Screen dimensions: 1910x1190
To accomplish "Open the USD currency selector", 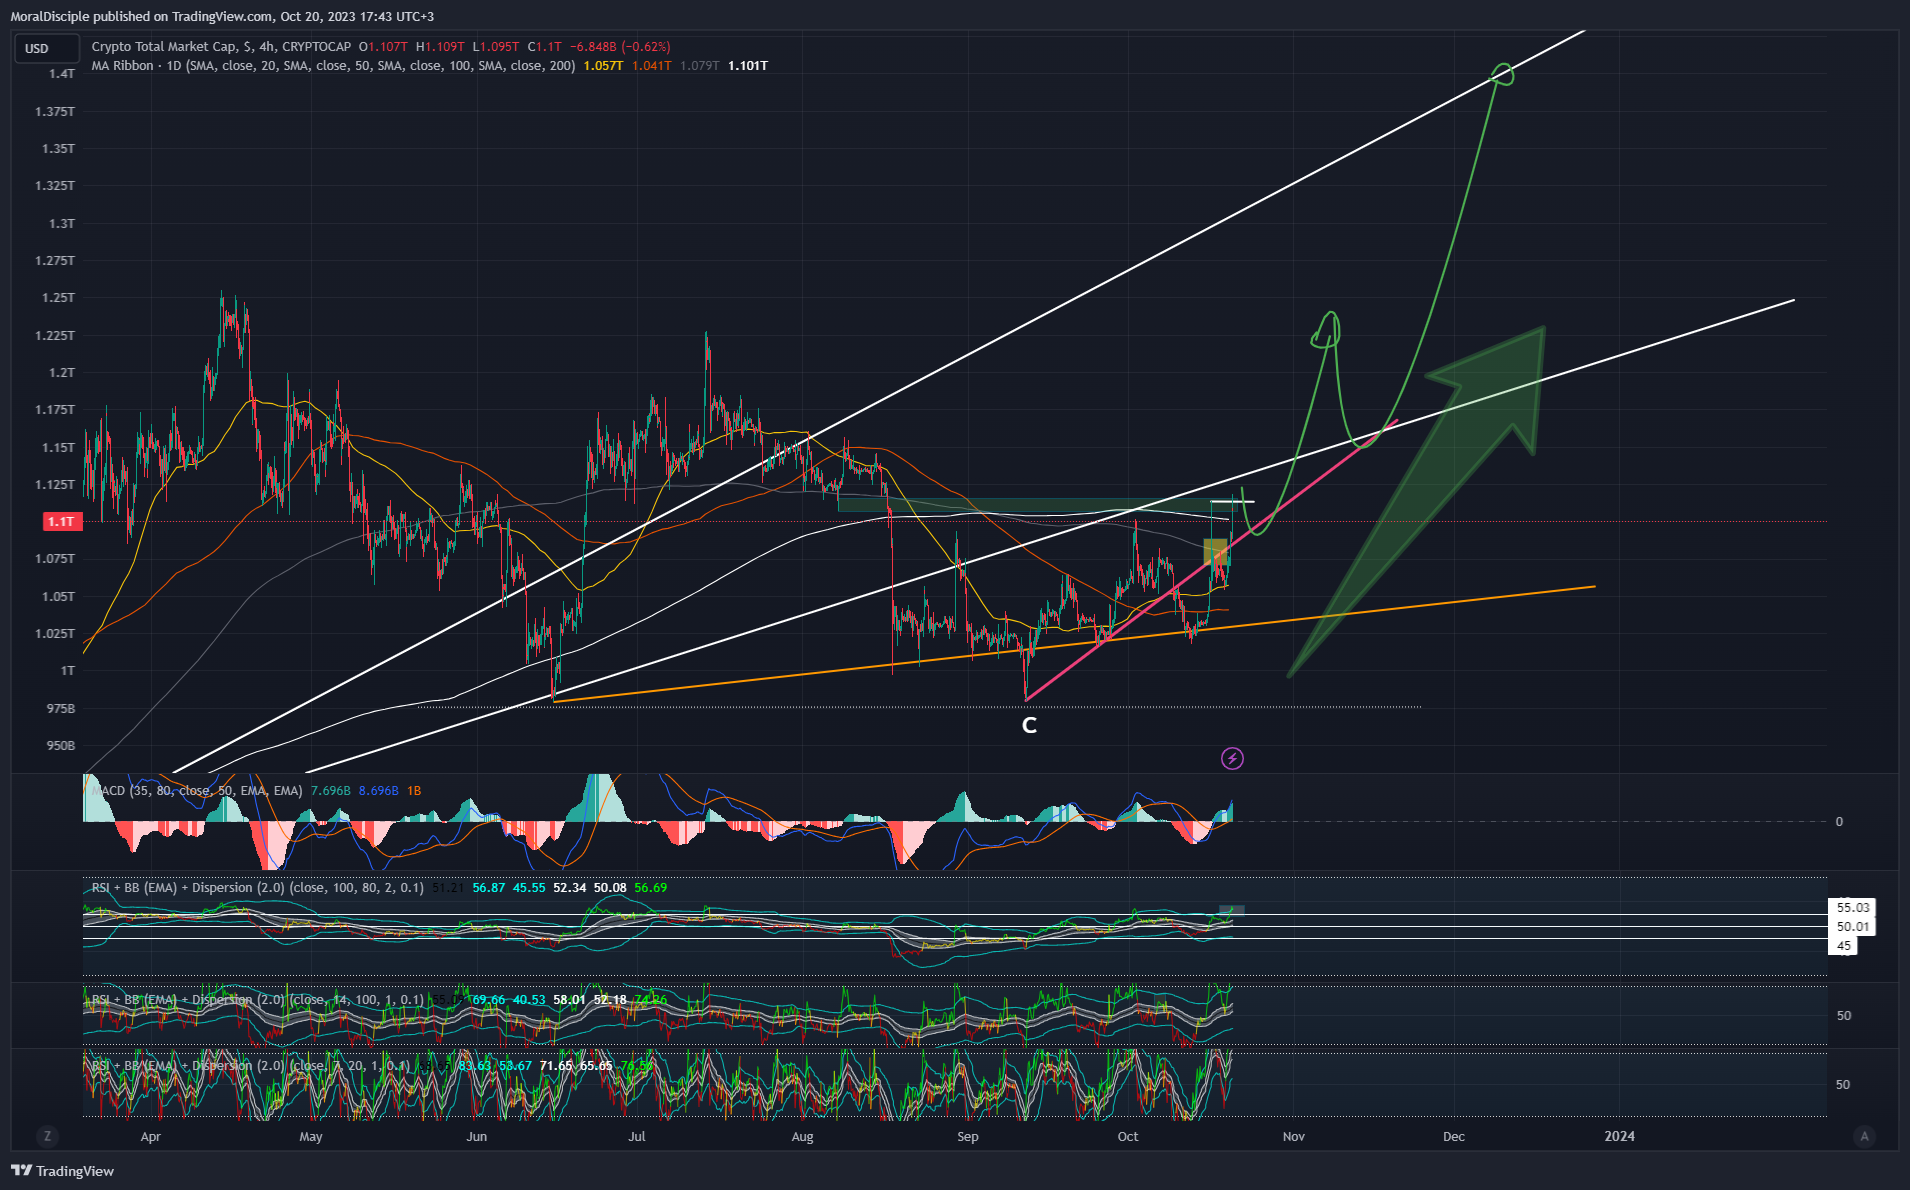I will (x=47, y=48).
